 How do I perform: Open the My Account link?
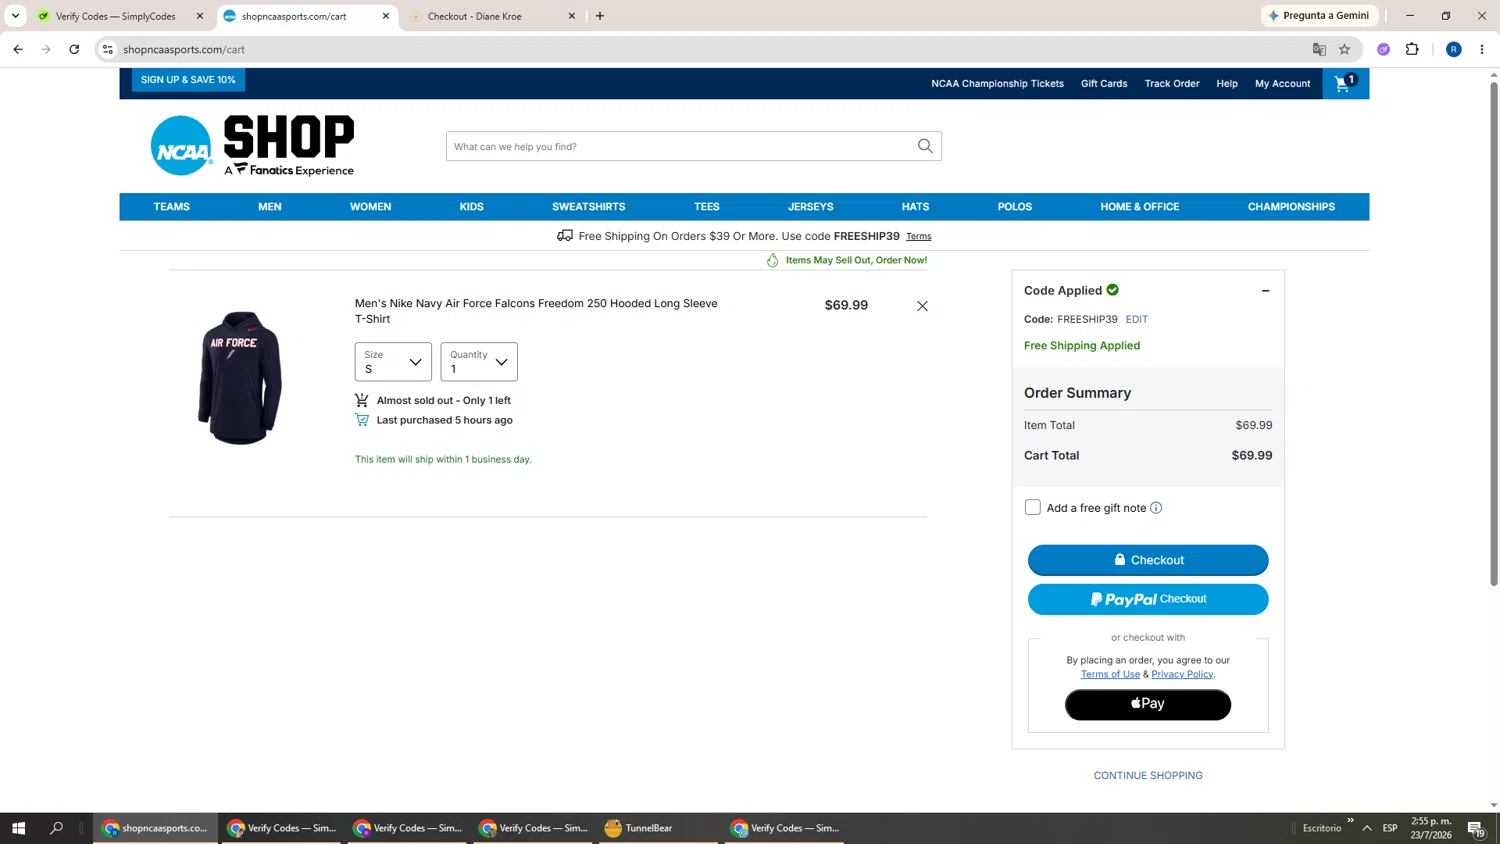1283,84
